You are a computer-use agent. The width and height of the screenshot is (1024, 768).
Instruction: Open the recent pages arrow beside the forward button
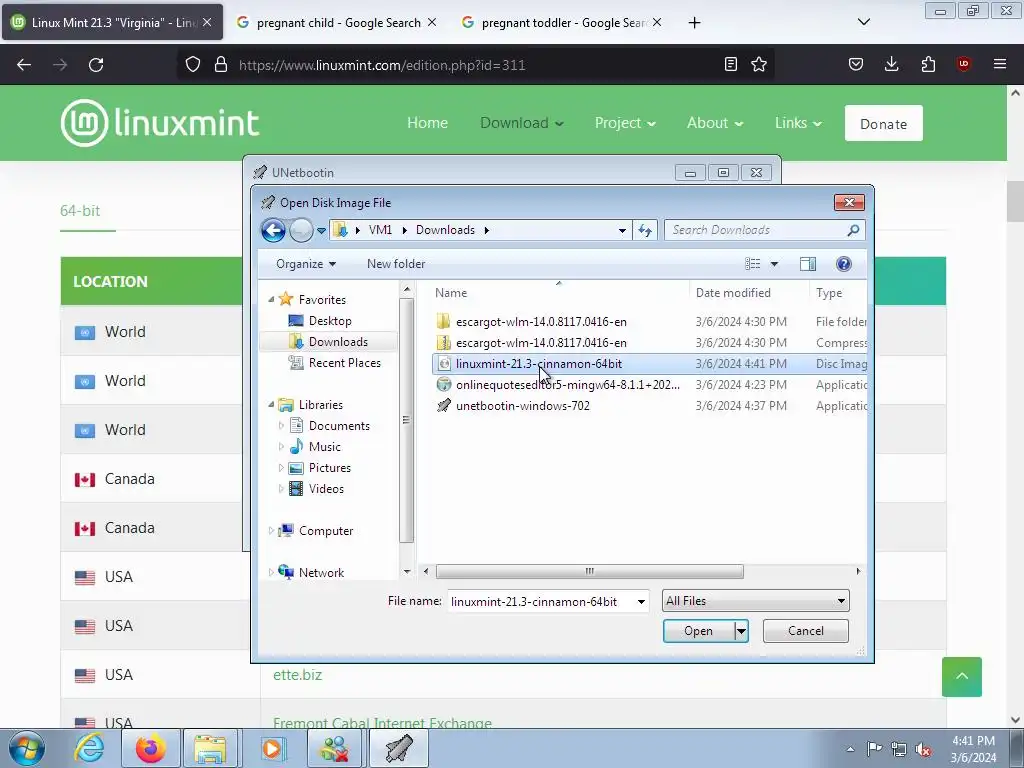321,231
